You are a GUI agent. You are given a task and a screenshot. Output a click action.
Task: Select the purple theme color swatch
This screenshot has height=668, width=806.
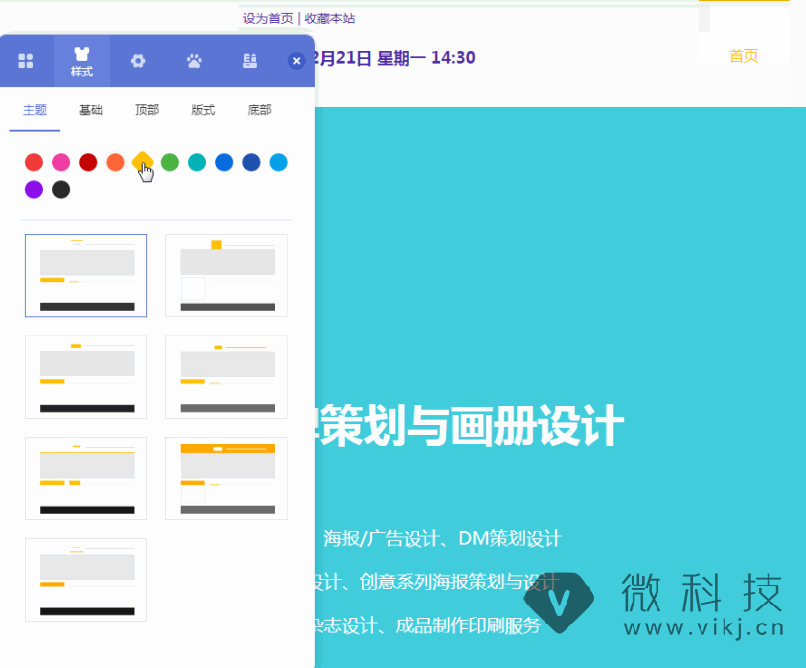coord(34,189)
